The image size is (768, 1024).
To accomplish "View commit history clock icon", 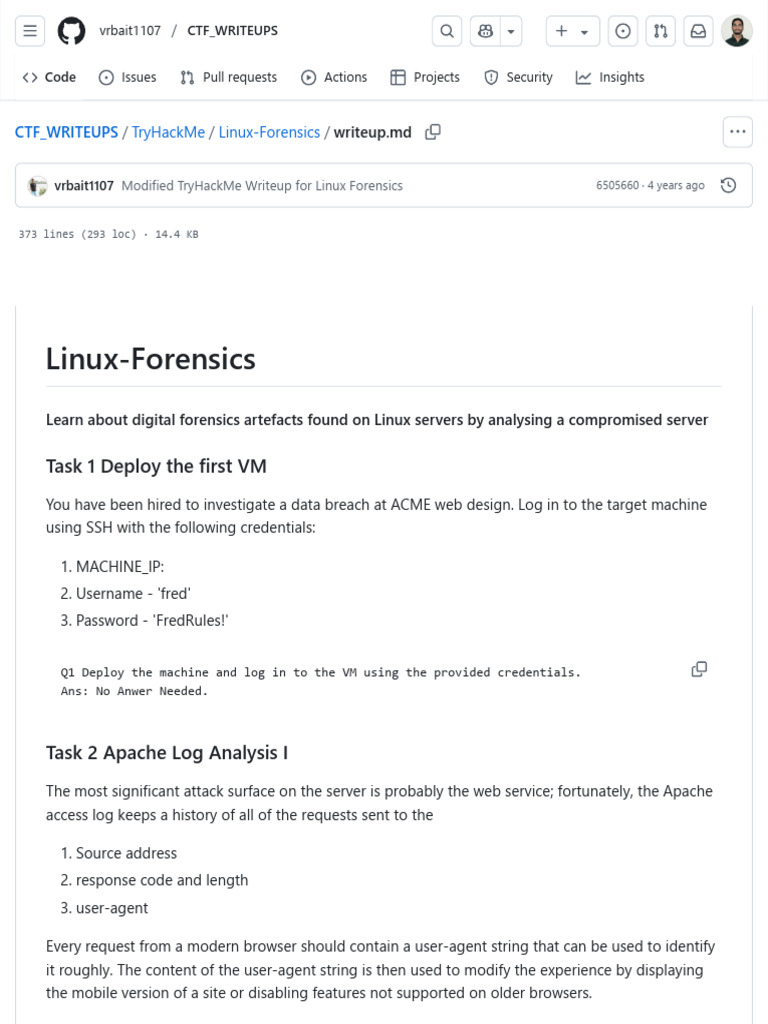I will click(x=729, y=185).
